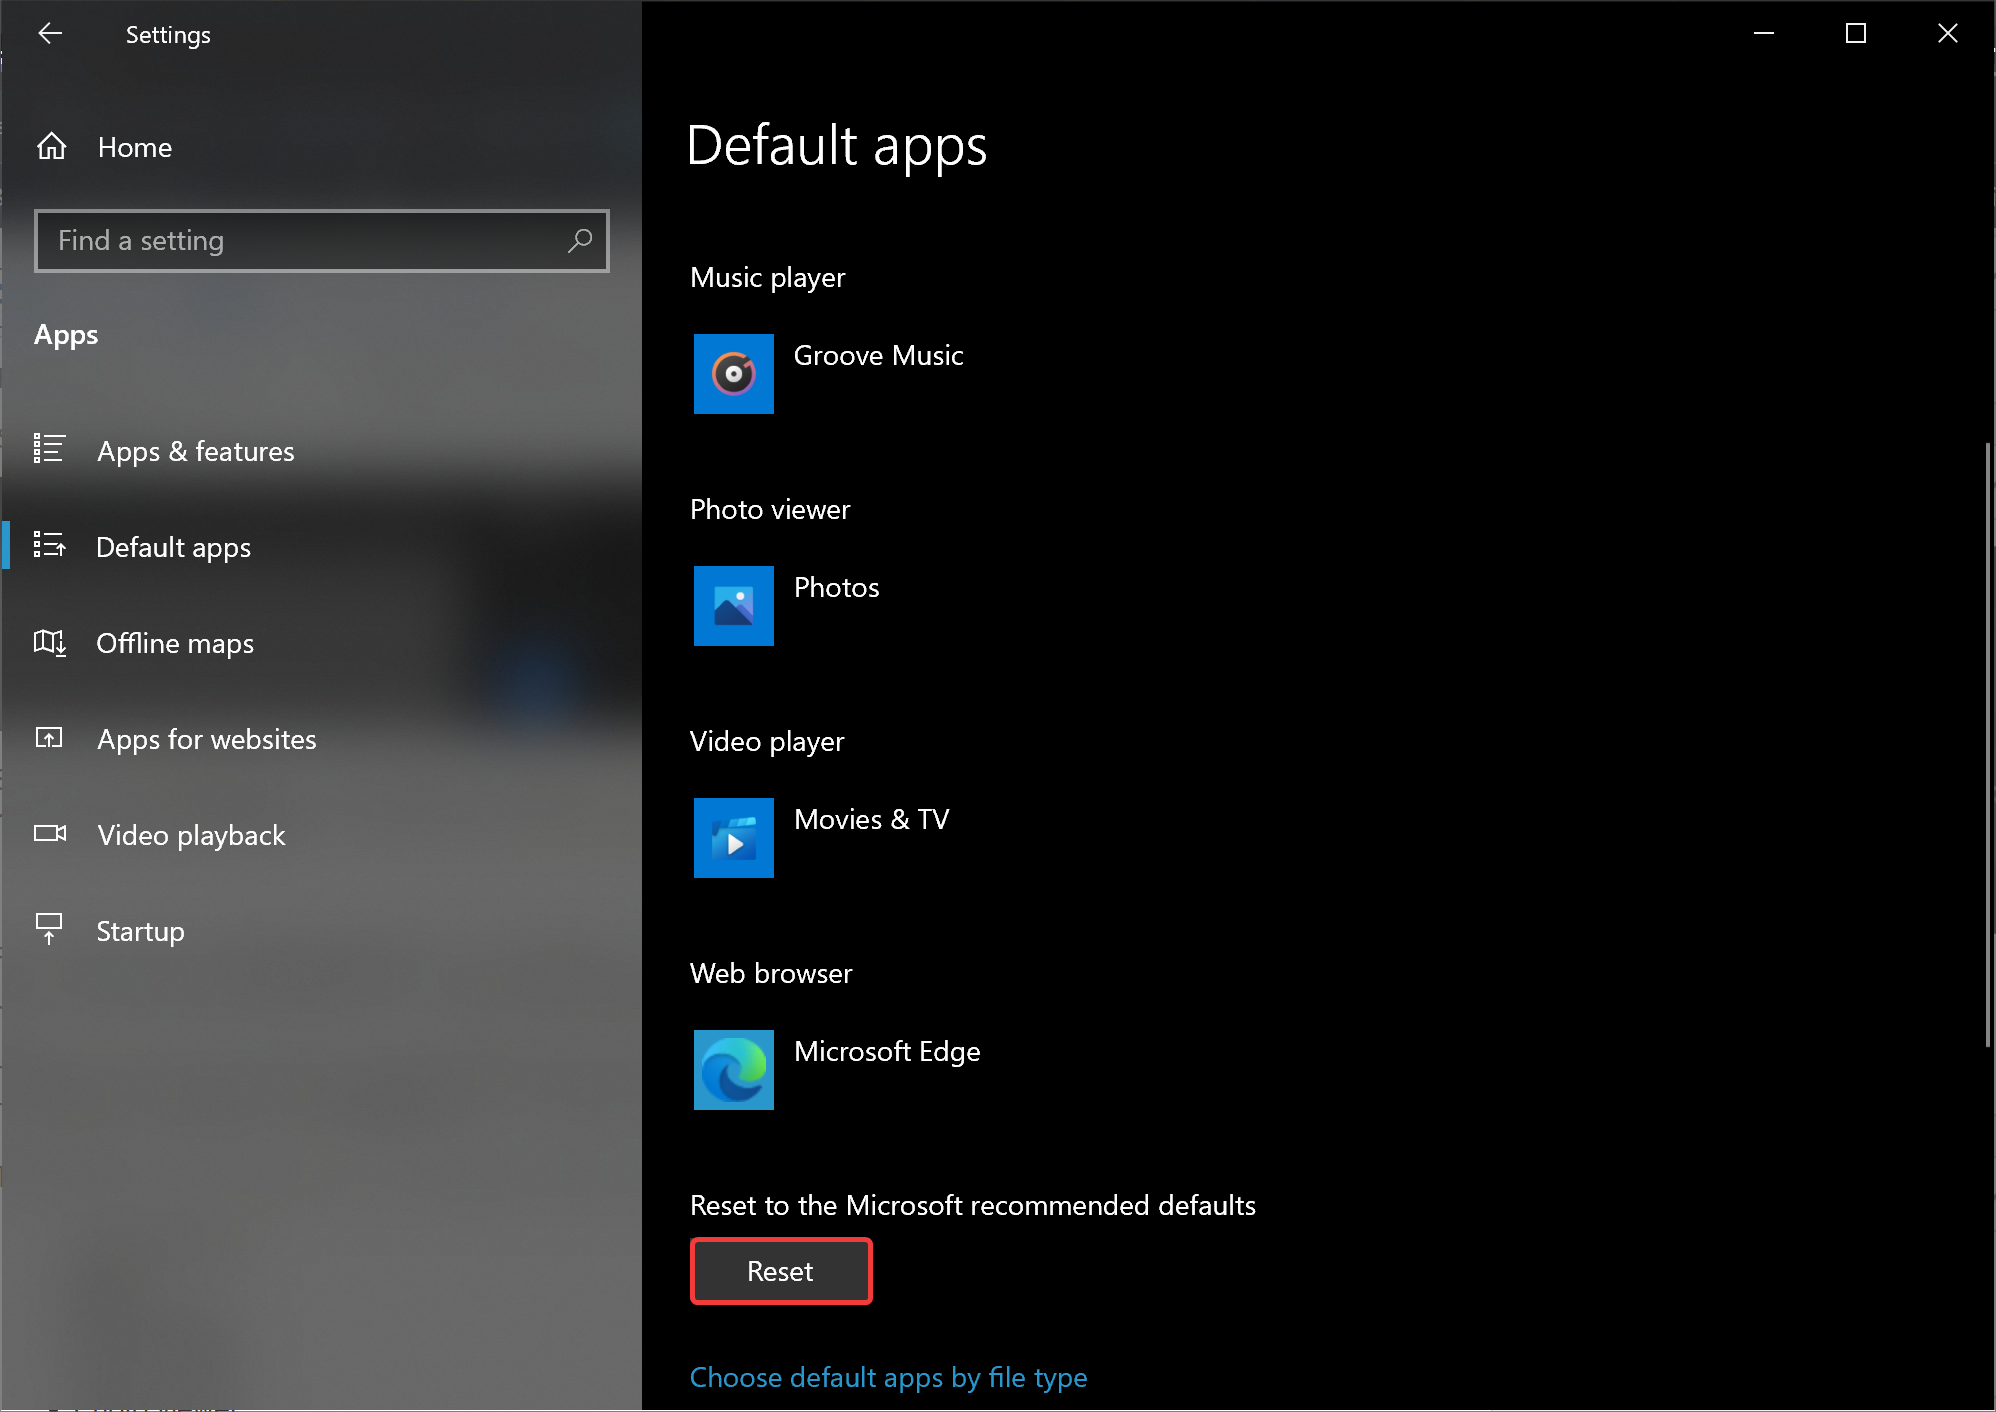The height and width of the screenshot is (1412, 1996).
Task: Maximize the Settings window
Action: pyautogui.click(x=1856, y=34)
